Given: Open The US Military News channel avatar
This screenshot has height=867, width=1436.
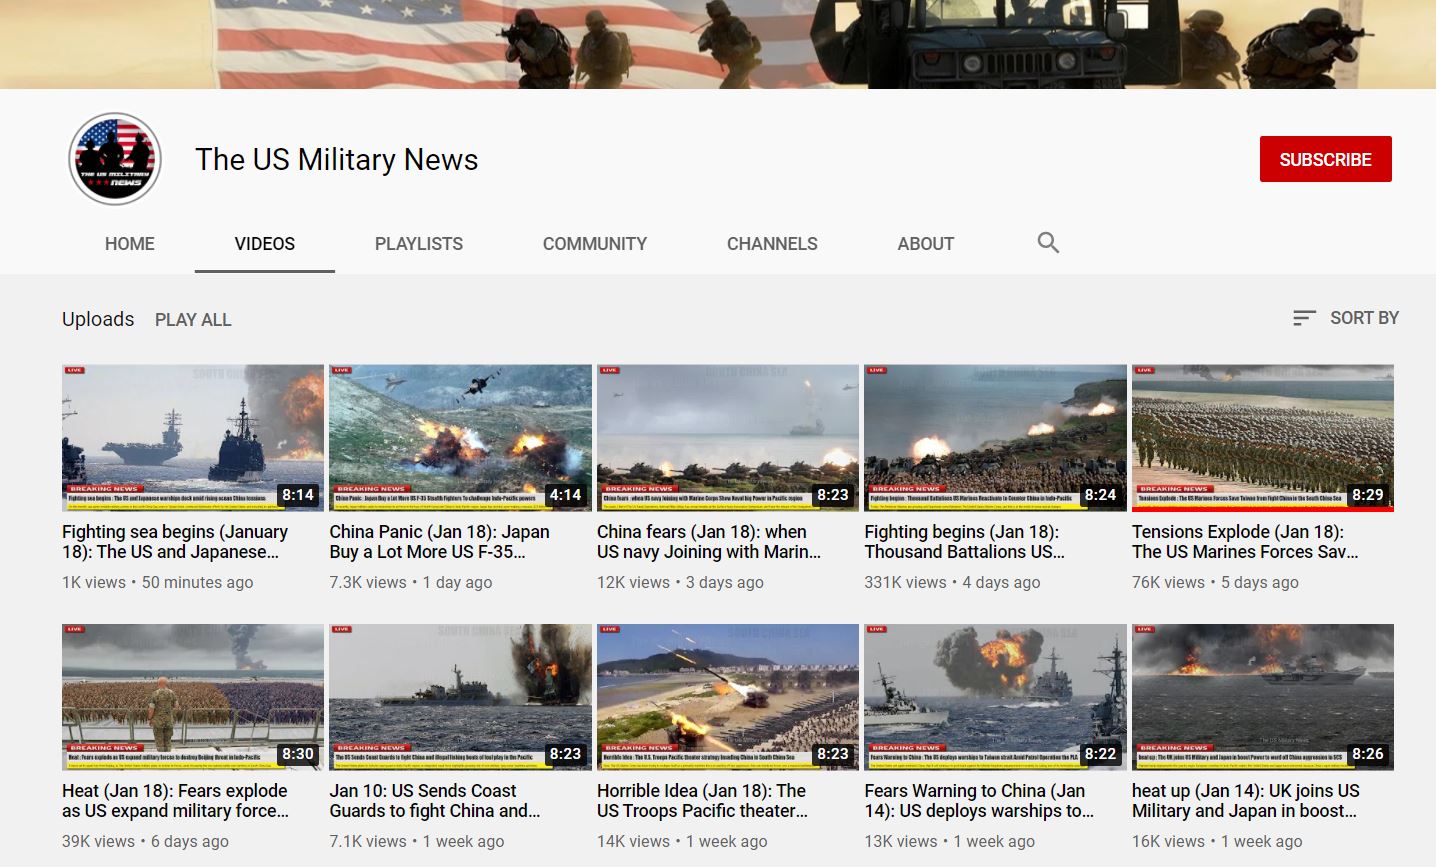Looking at the screenshot, I should point(115,159).
